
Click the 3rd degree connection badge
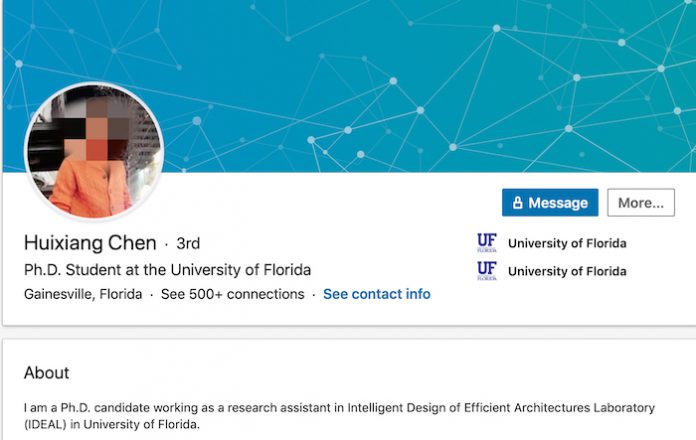coord(188,243)
